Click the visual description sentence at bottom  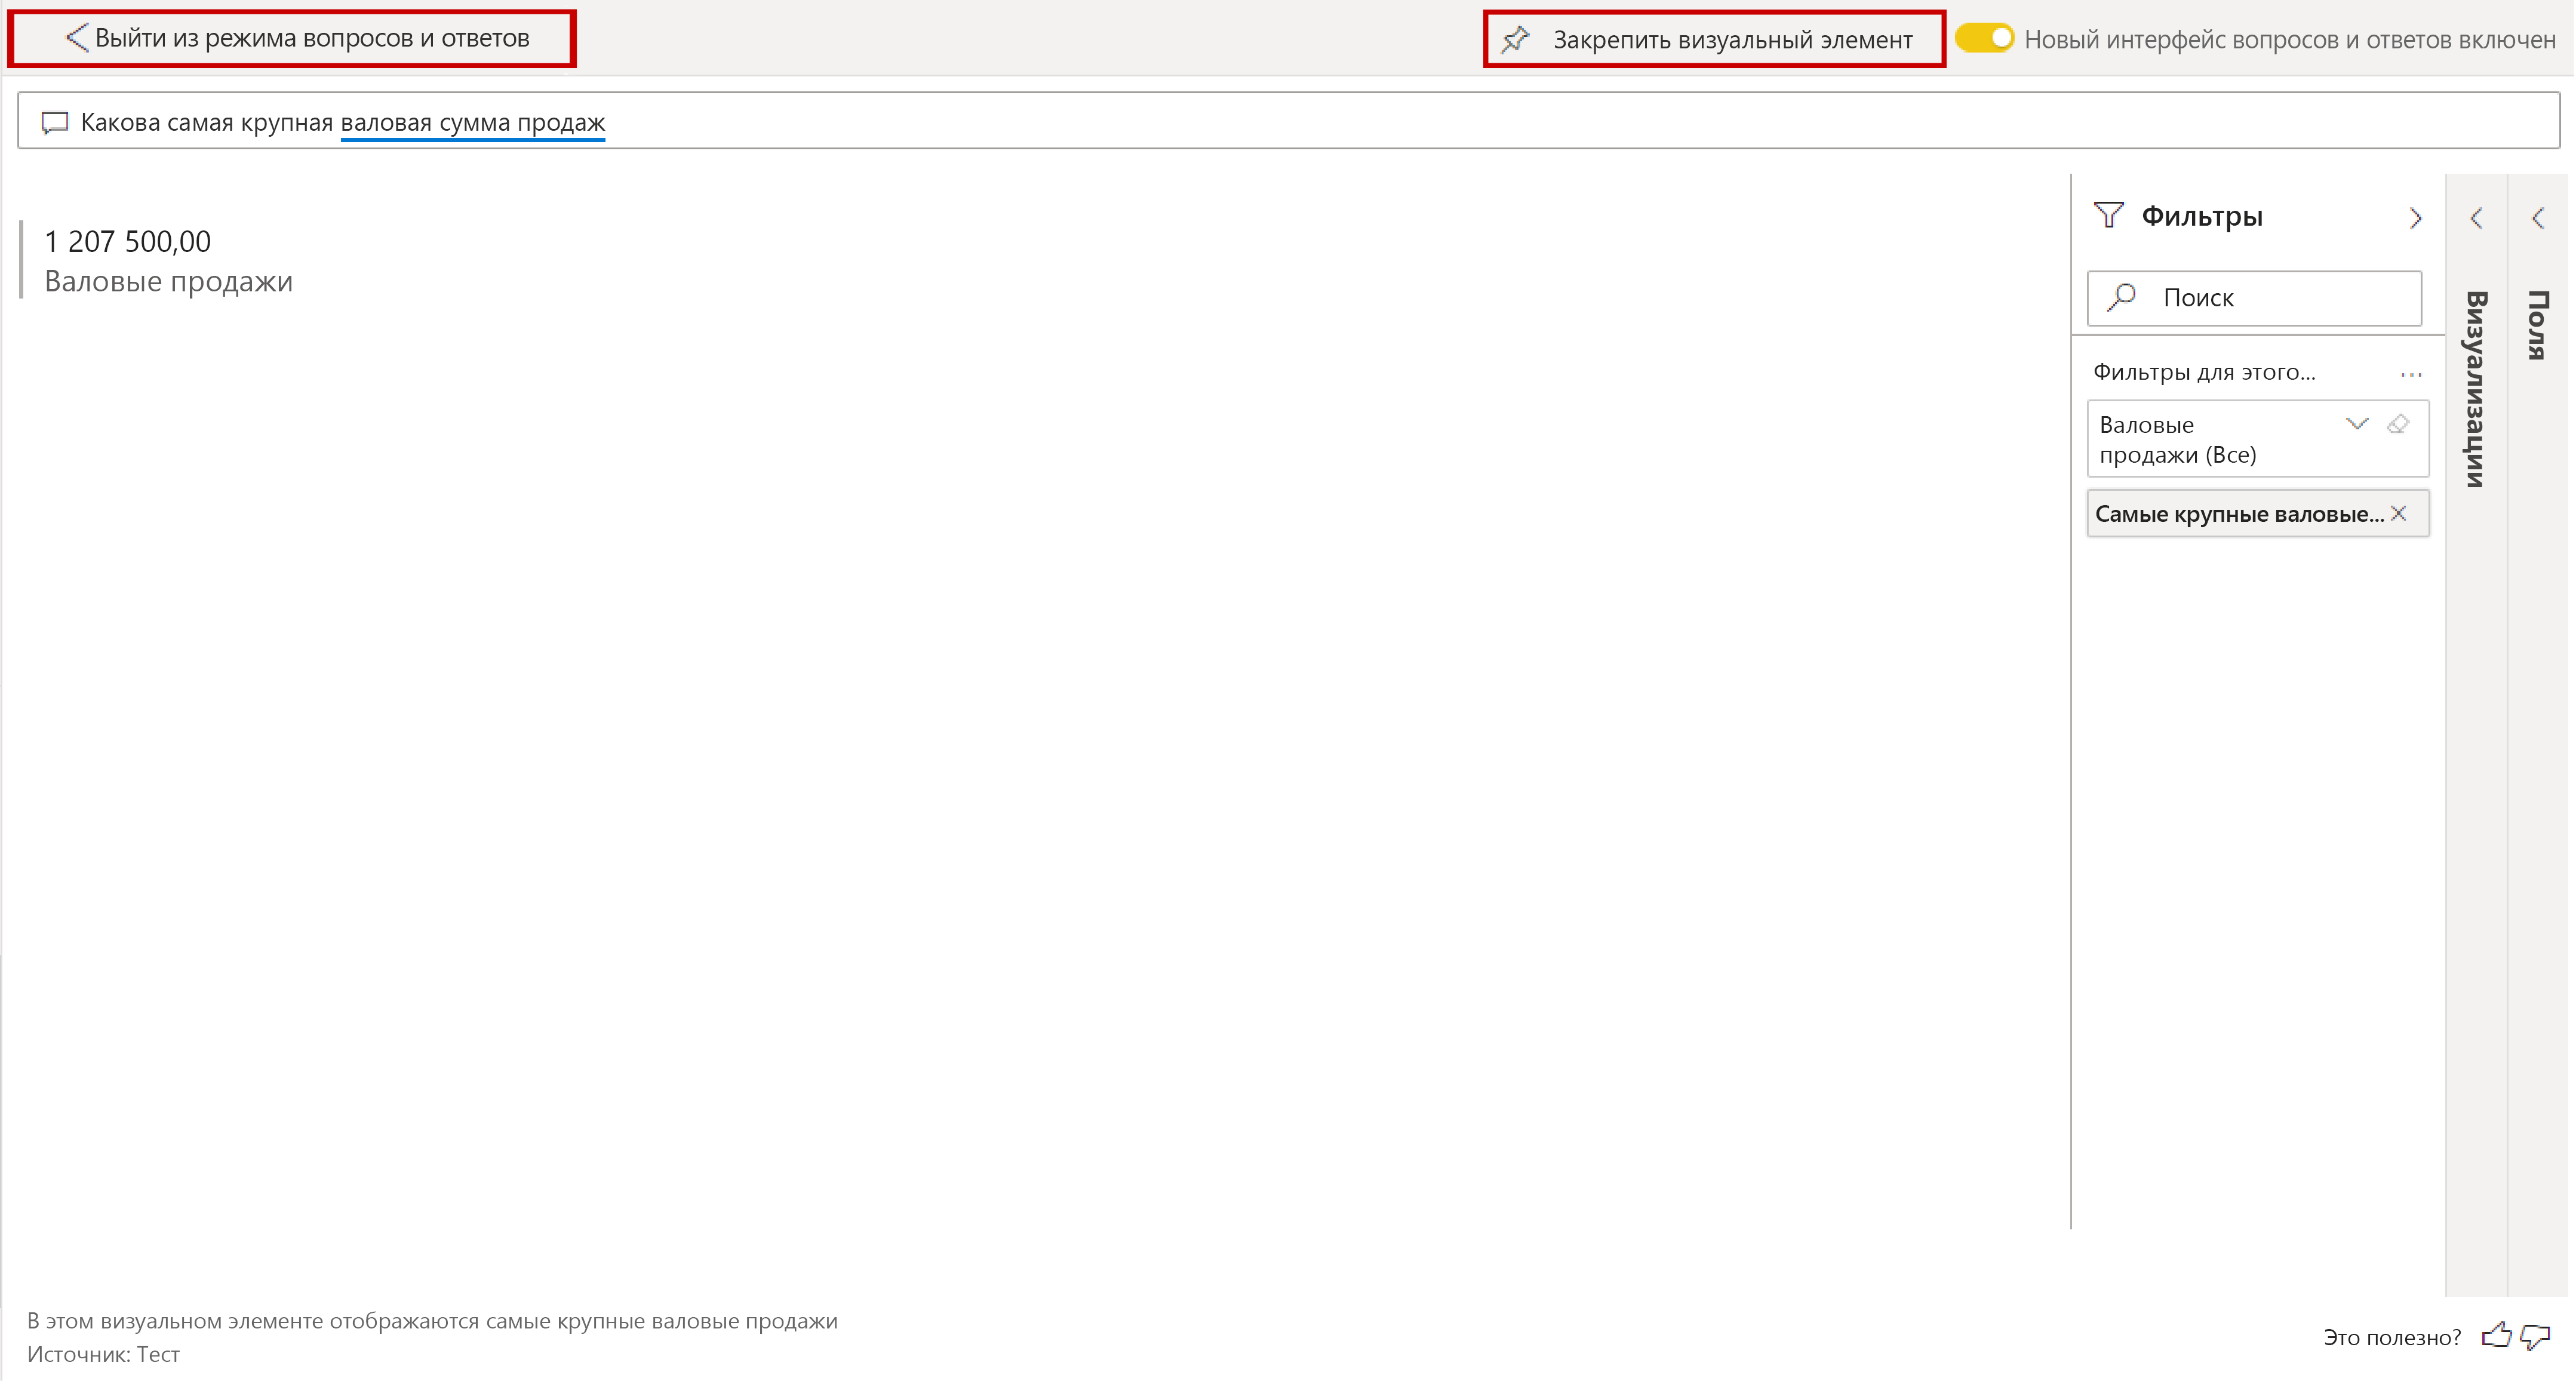pos(432,1320)
